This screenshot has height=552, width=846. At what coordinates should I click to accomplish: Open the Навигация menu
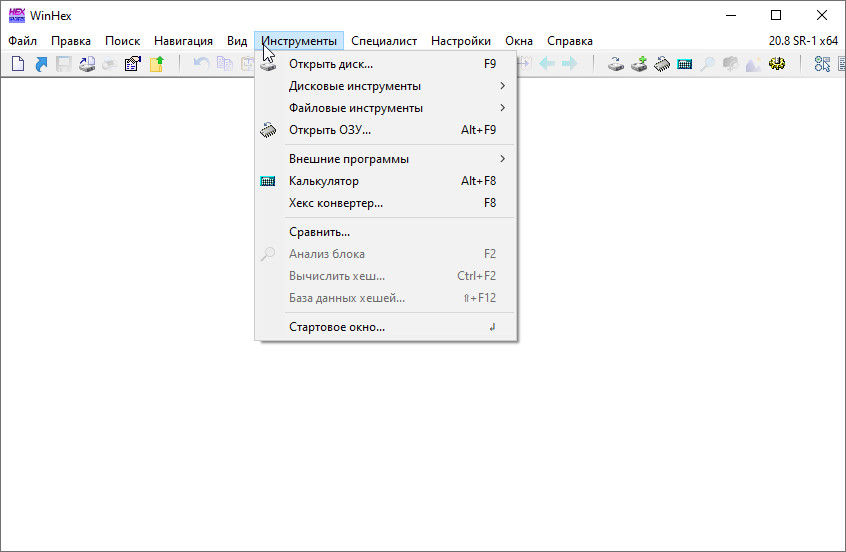point(183,41)
